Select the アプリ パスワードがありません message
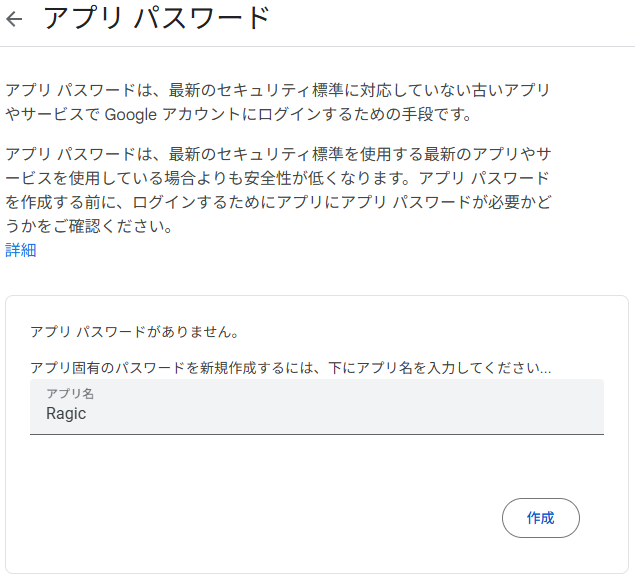The image size is (635, 583). point(135,332)
